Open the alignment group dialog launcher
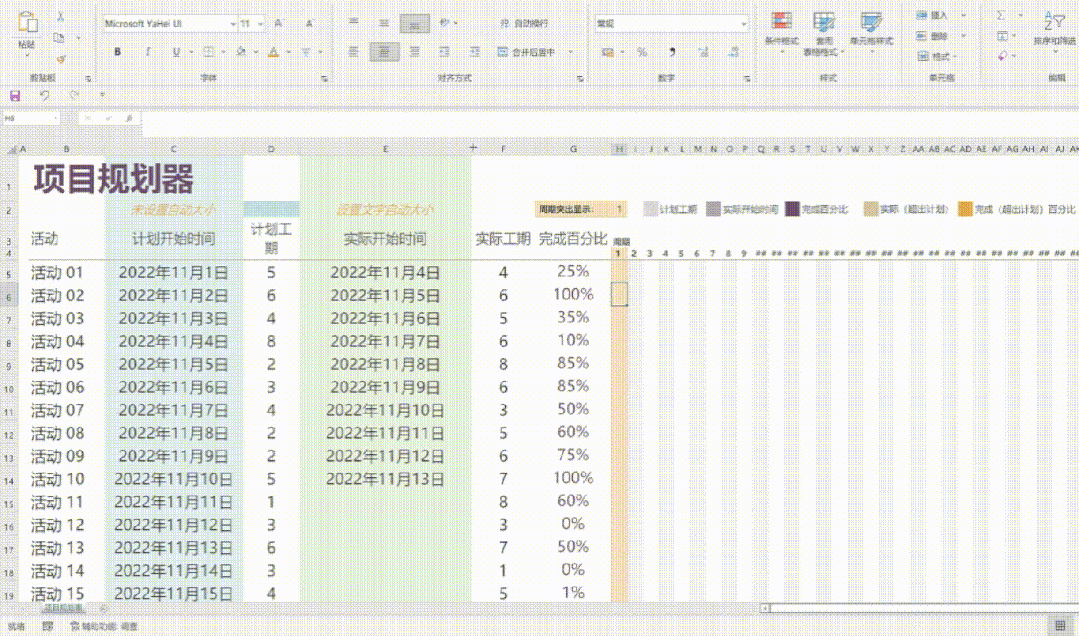 (579, 79)
